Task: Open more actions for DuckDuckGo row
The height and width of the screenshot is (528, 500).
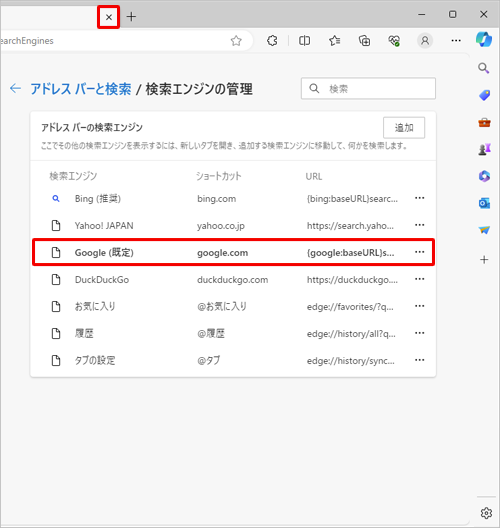Action: click(420, 279)
